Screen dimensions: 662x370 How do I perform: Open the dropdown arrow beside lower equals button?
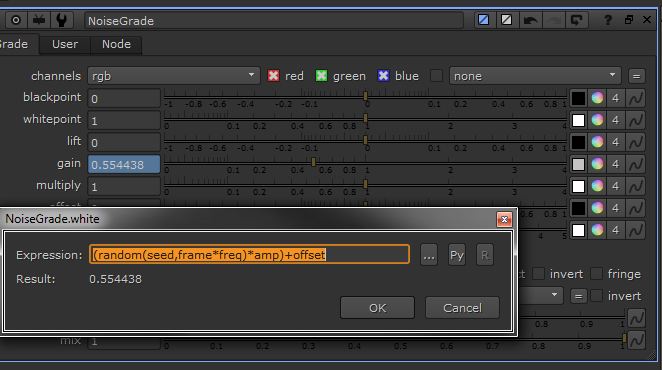[x=554, y=295]
